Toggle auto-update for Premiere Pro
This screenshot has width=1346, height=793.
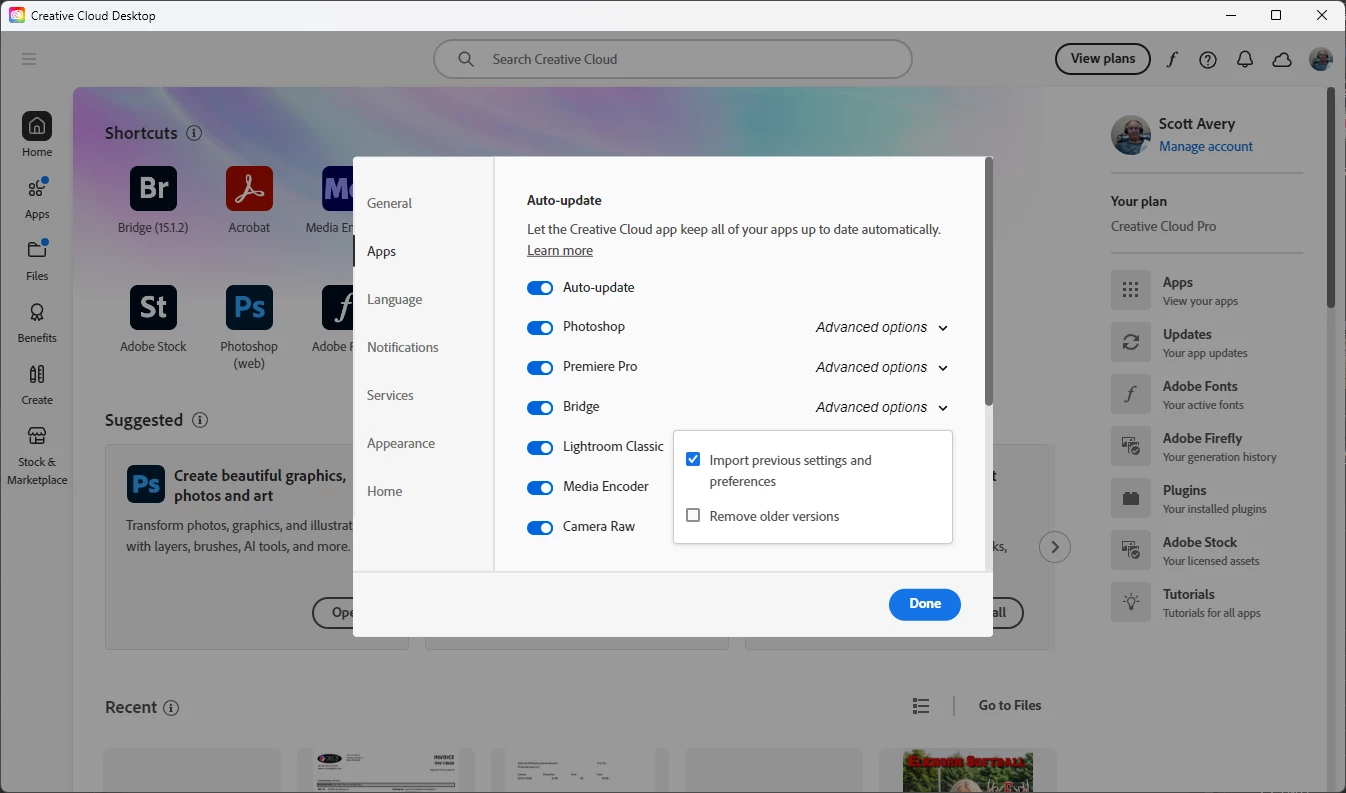(x=540, y=368)
